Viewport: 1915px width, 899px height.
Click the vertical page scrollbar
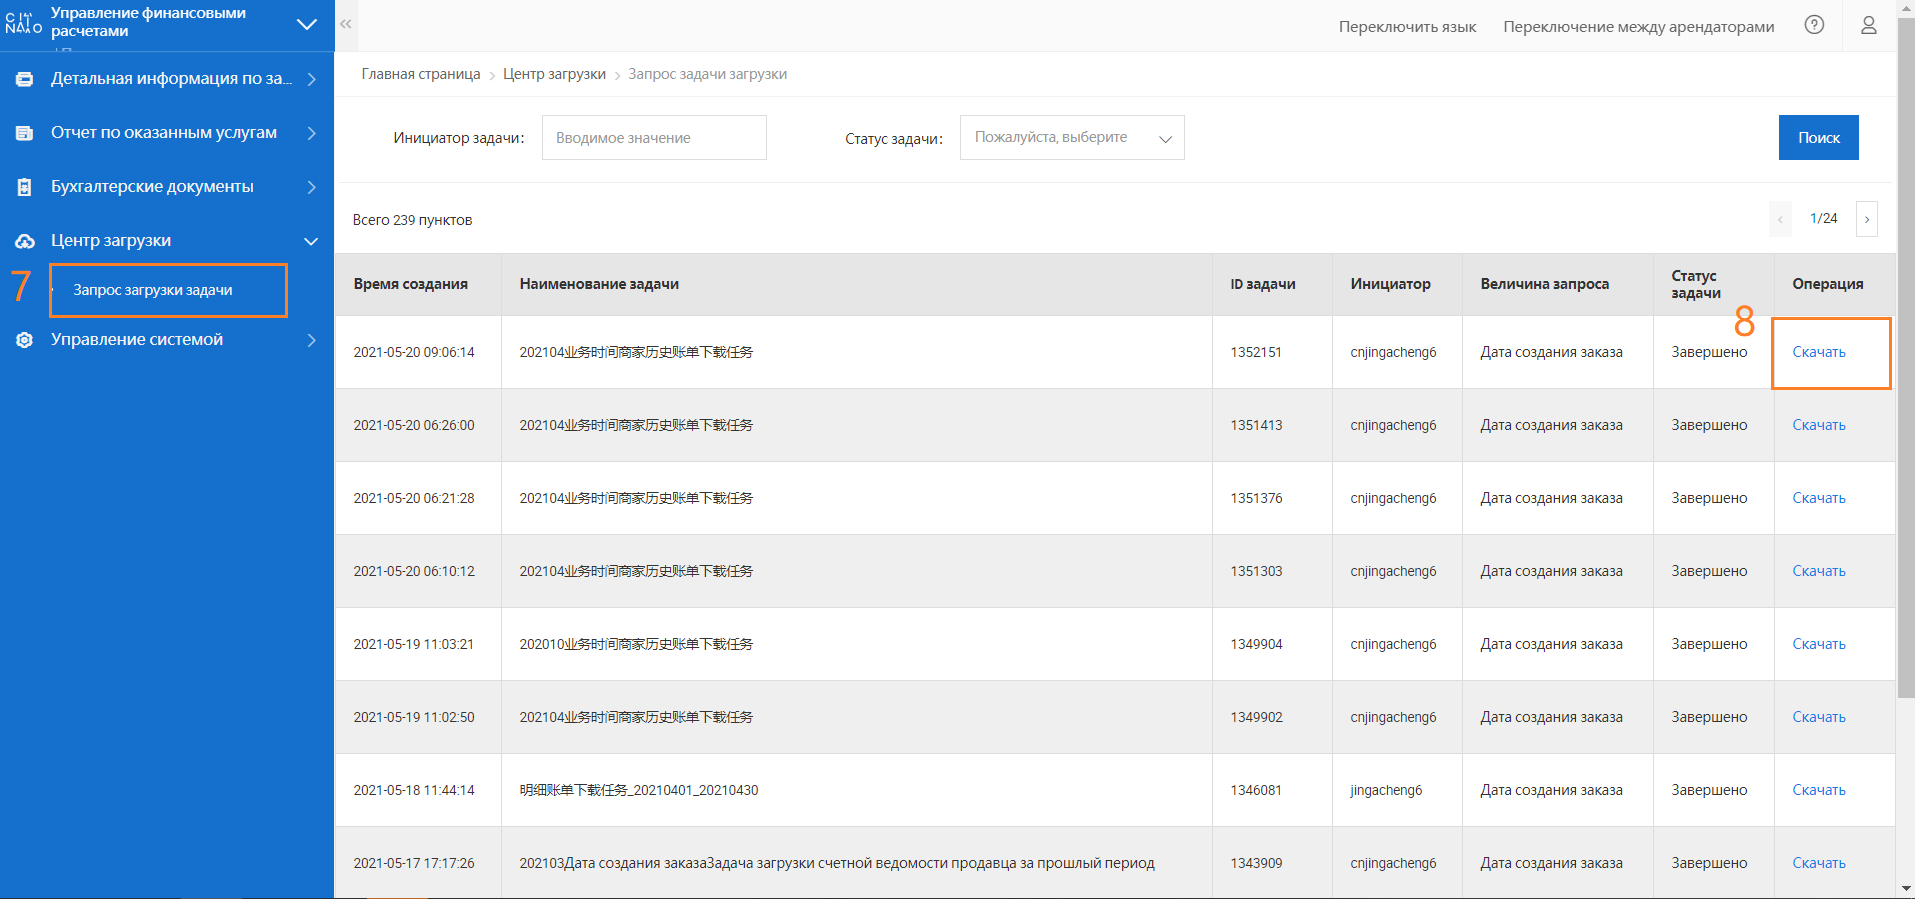(x=1905, y=360)
